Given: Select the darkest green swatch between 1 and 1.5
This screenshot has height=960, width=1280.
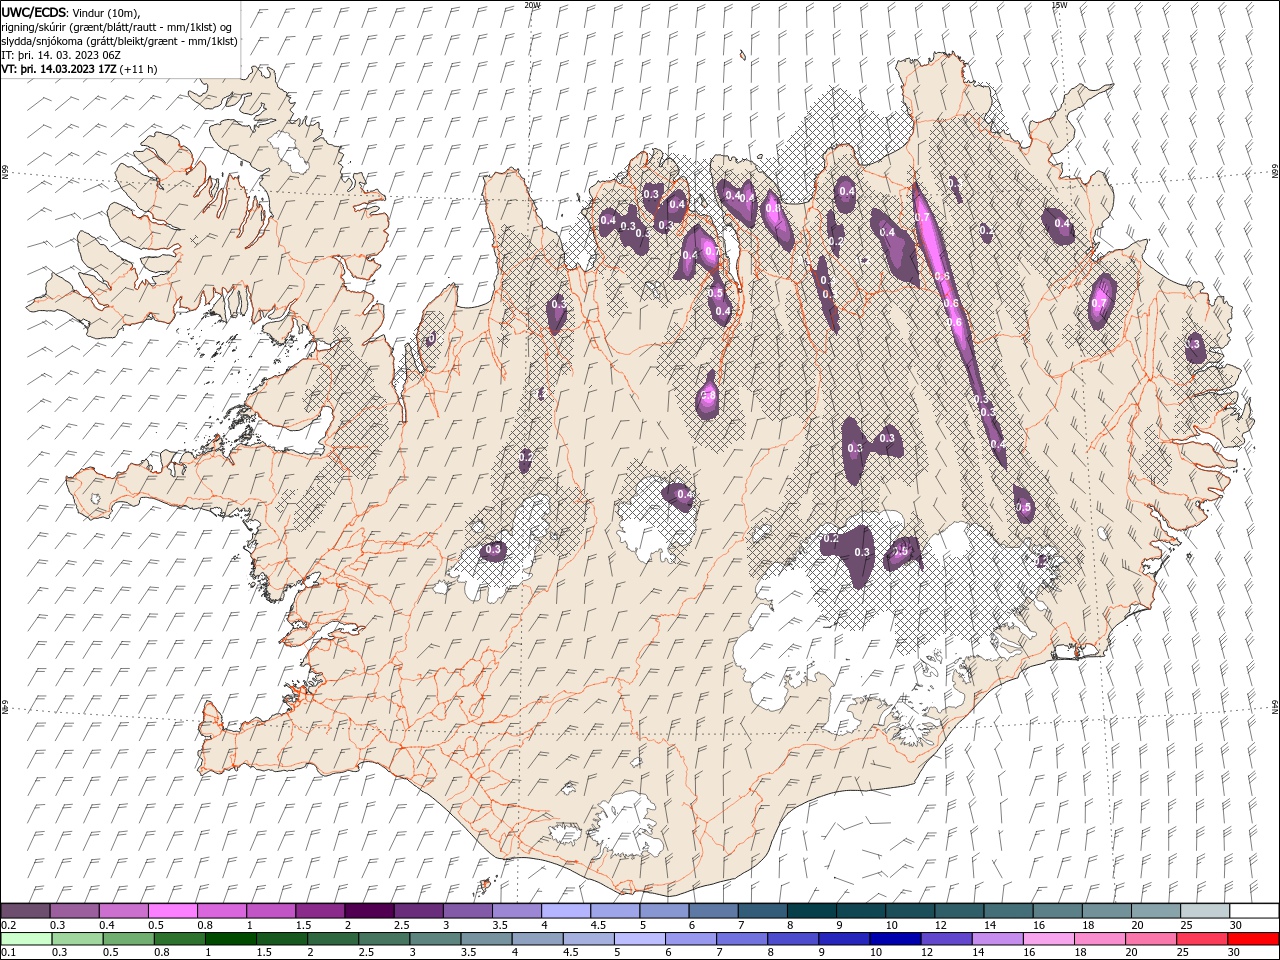Looking at the screenshot, I should (x=230, y=939).
